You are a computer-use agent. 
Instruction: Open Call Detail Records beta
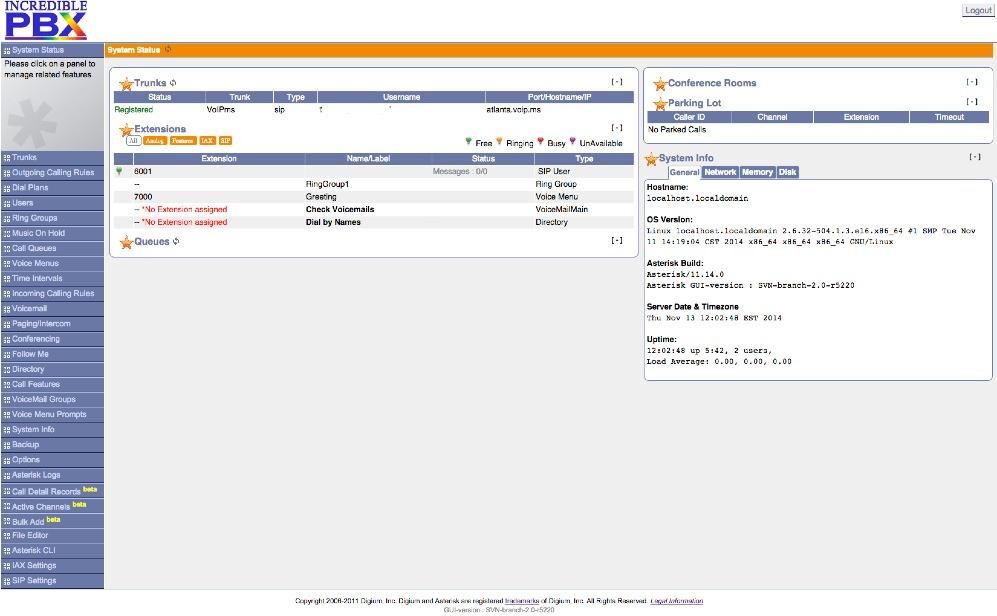52,491
